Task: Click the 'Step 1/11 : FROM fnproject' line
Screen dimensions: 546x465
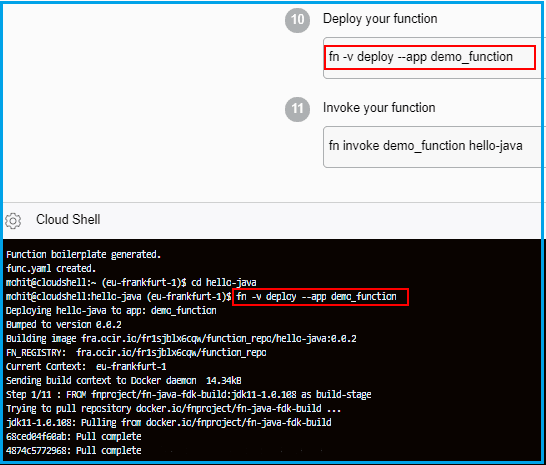Action: coord(188,394)
